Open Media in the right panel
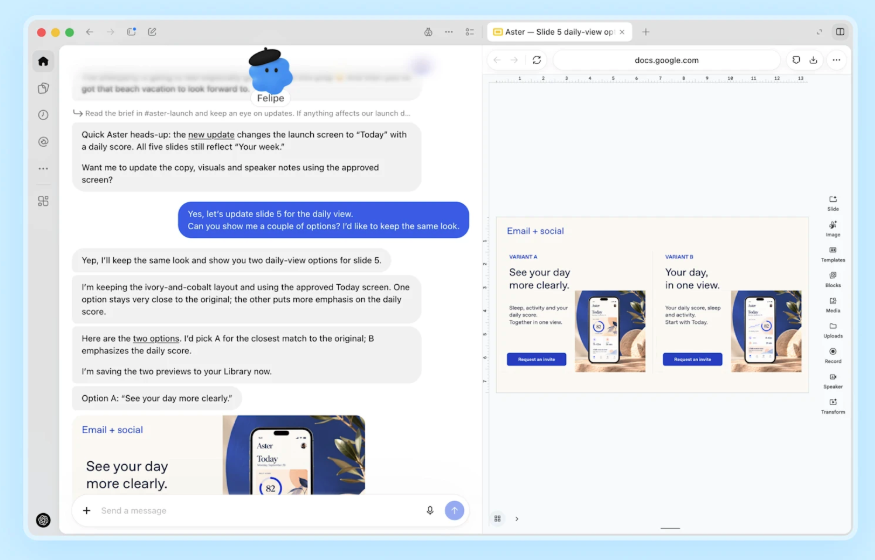The image size is (875, 560). 833,305
